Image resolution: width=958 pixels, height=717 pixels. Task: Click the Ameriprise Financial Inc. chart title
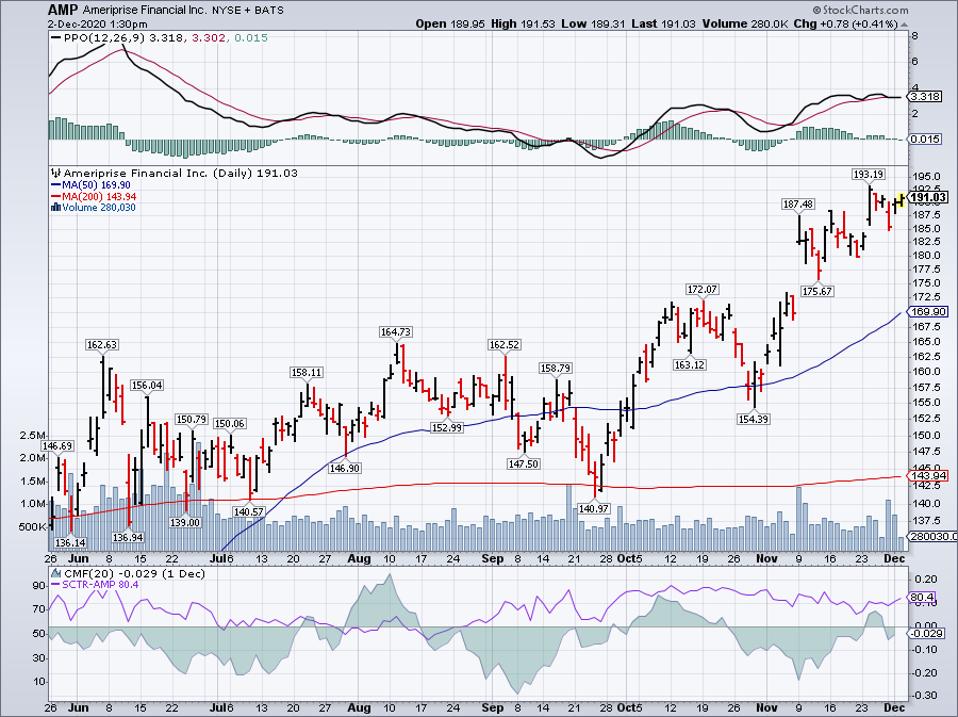coord(145,10)
